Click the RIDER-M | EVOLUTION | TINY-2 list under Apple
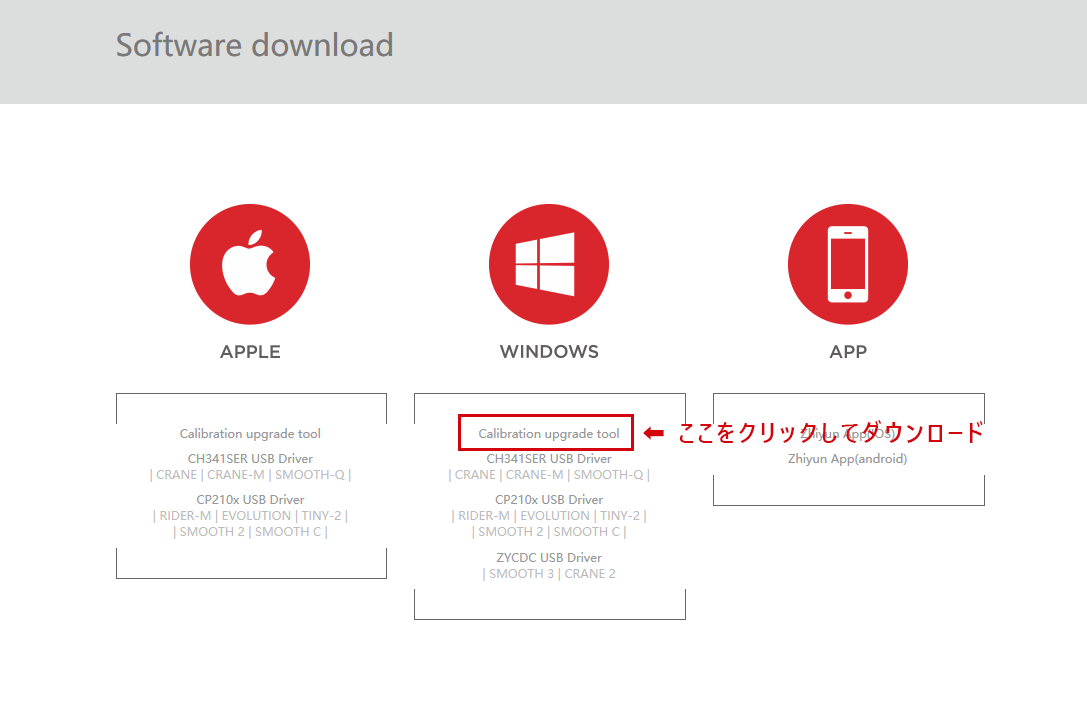This screenshot has height=717, width=1087. (x=250, y=516)
